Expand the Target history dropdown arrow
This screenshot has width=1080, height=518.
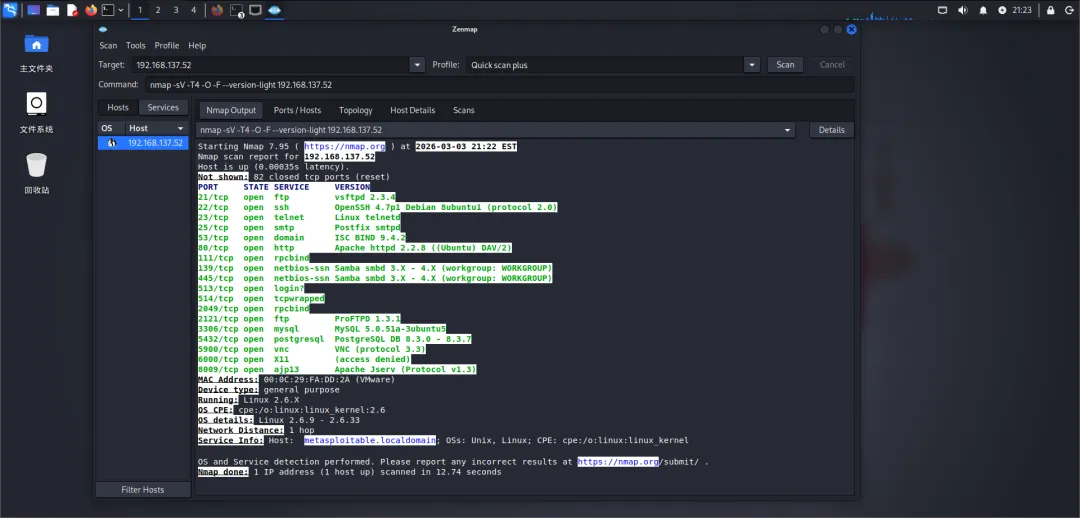point(417,65)
